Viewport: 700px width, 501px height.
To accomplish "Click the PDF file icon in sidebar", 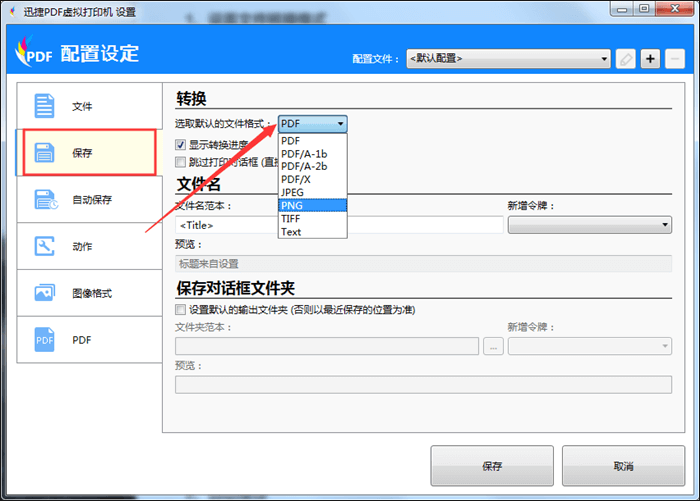I will coord(44,340).
